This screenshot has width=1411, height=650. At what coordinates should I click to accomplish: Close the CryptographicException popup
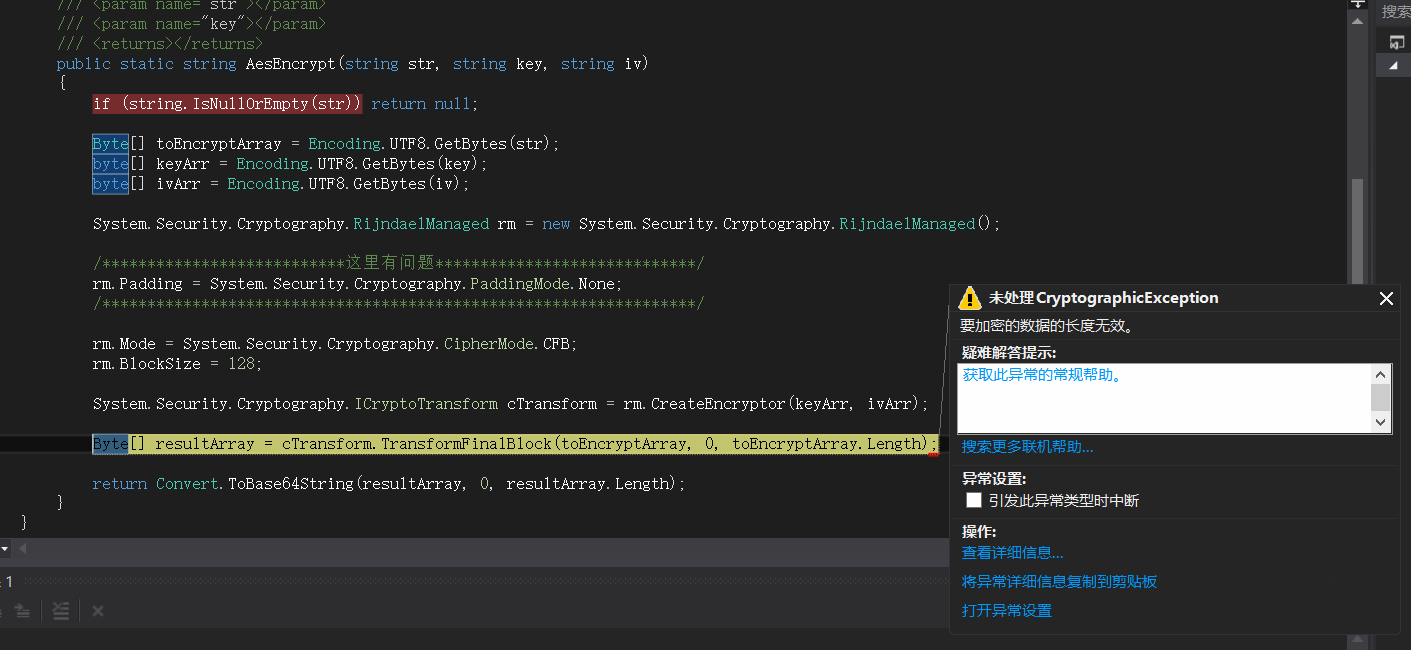click(x=1386, y=298)
